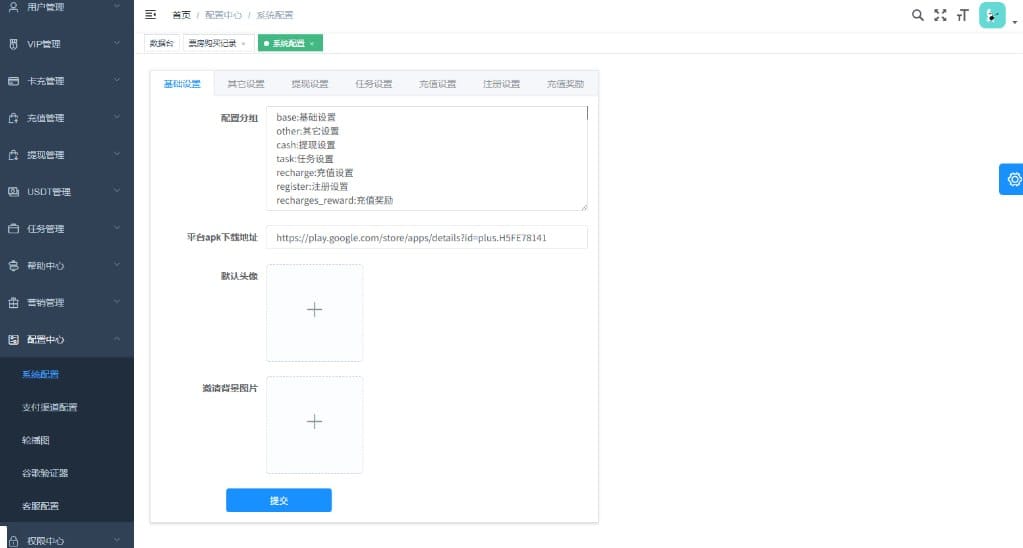Click the 配置中心 breadcrumb

223,15
